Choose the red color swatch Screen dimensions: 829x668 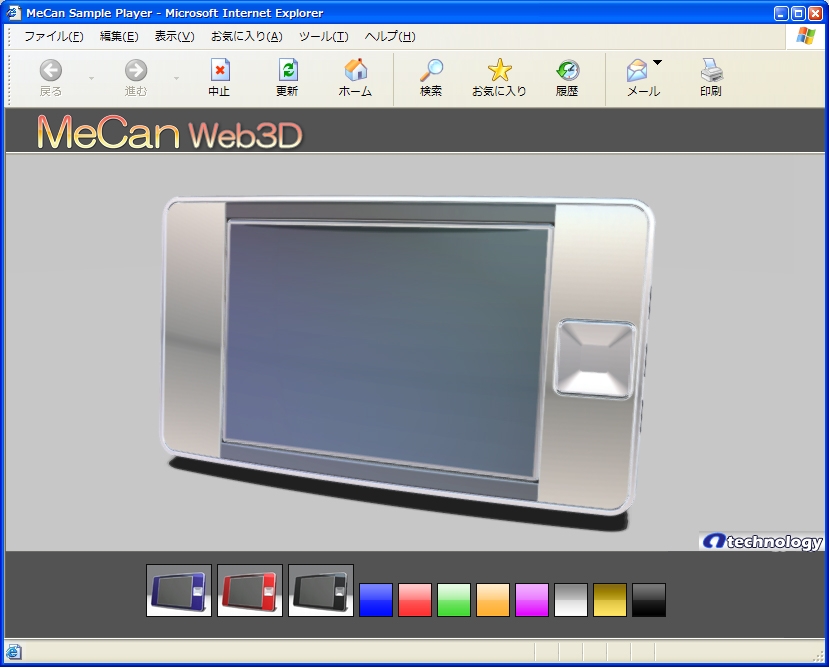point(415,600)
